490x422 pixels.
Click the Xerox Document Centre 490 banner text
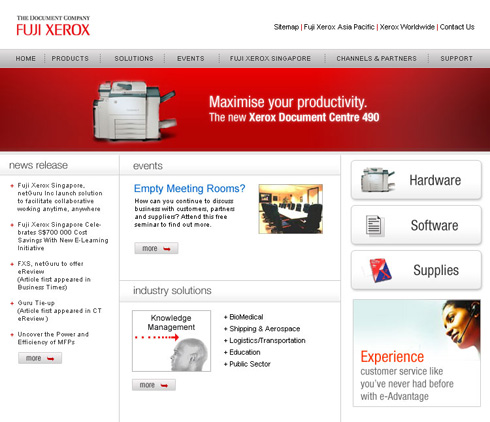[314, 117]
